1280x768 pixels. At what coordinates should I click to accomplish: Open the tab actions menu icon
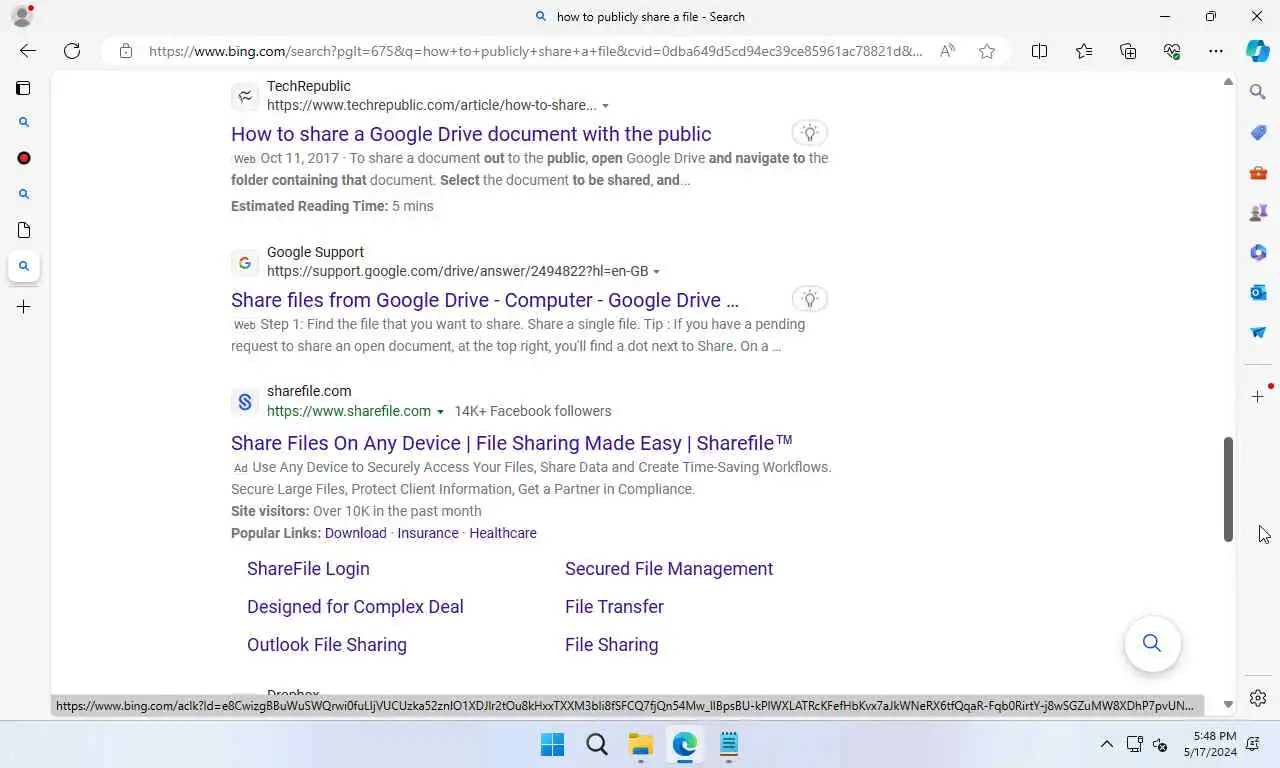tap(23, 88)
